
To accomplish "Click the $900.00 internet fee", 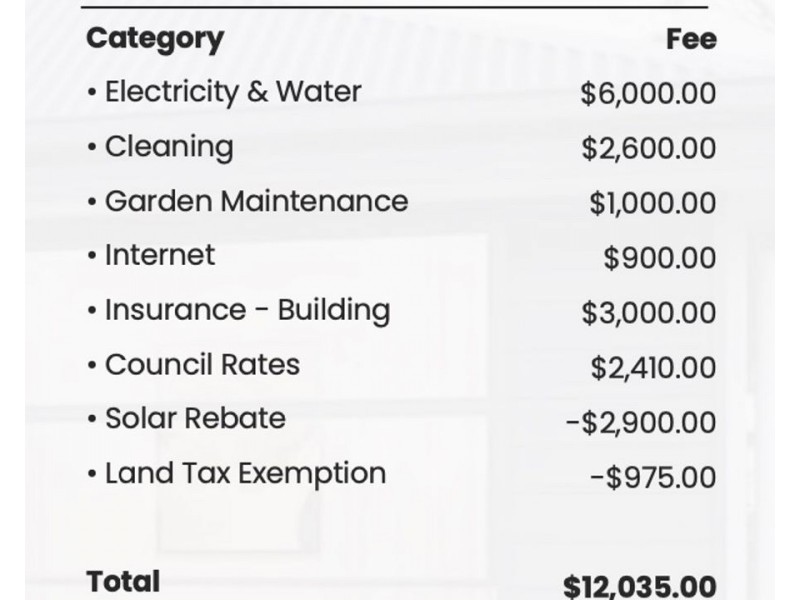I will click(x=660, y=258).
